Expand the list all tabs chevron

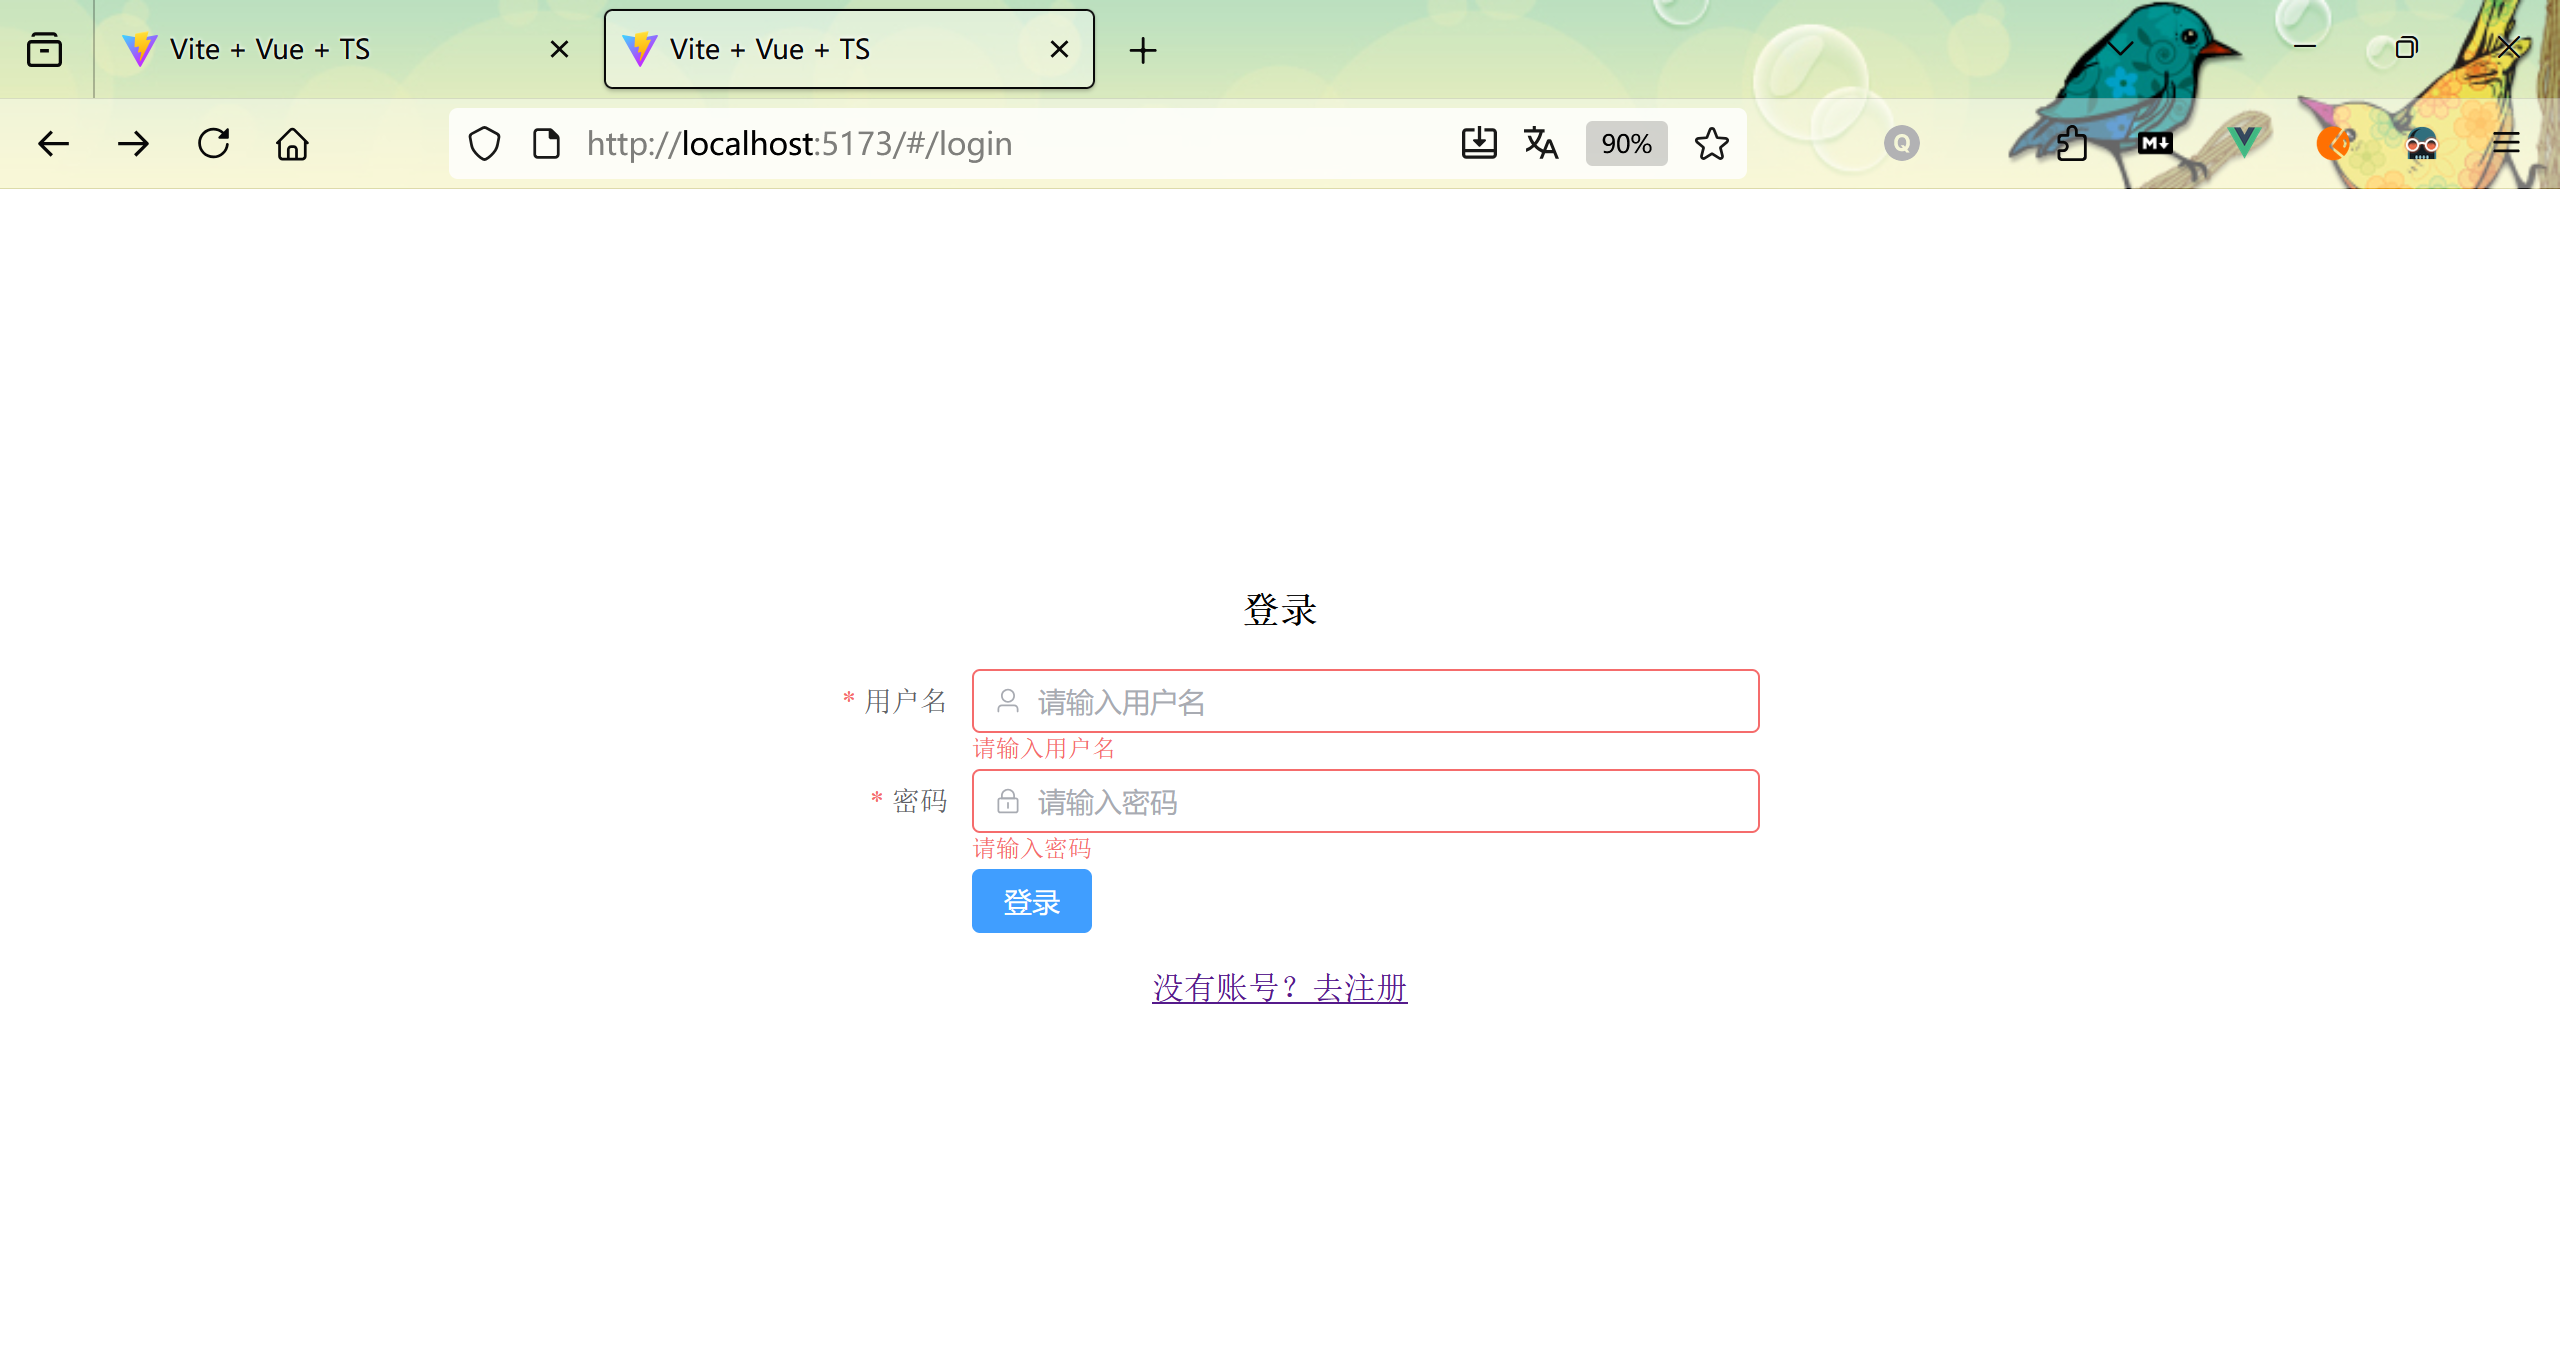tap(2119, 48)
